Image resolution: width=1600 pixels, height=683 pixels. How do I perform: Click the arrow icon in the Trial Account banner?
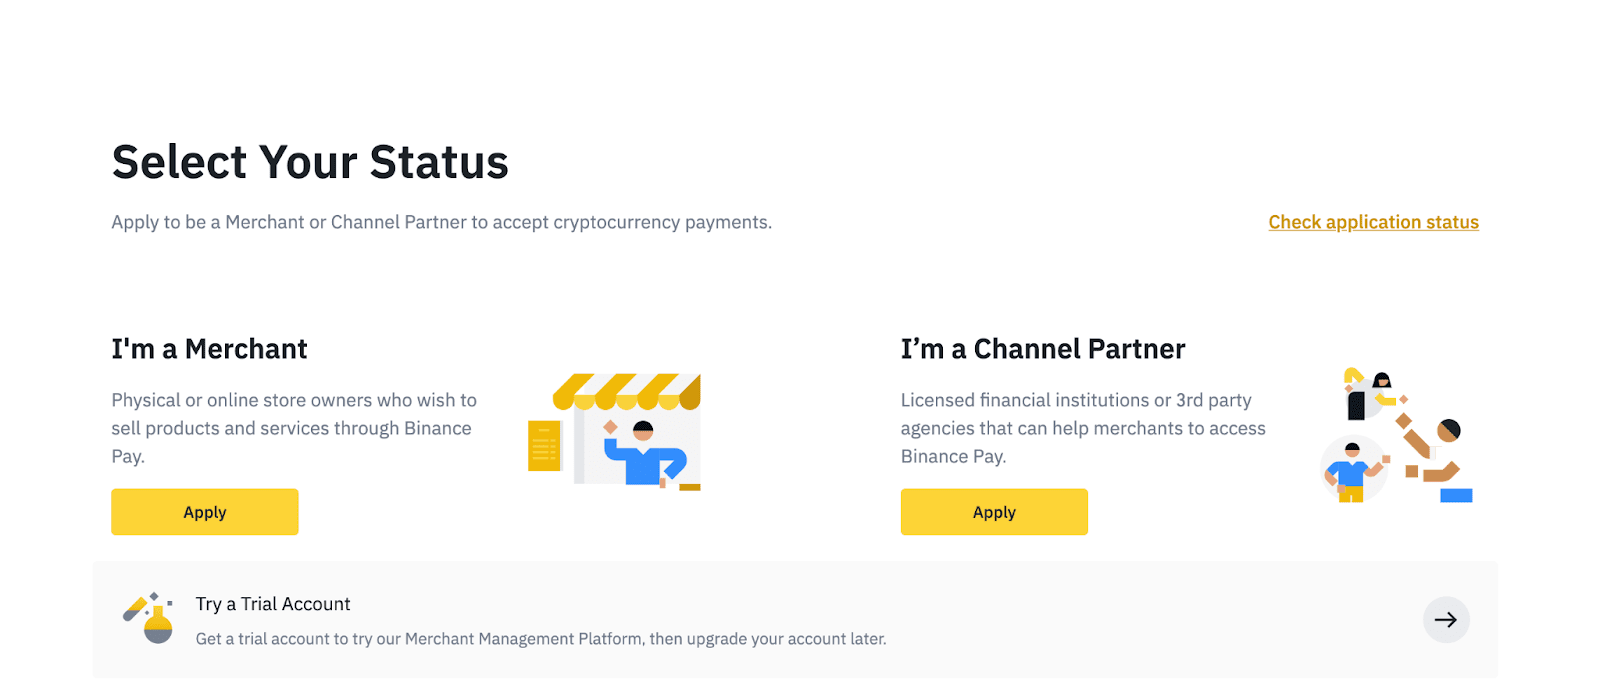1446,620
